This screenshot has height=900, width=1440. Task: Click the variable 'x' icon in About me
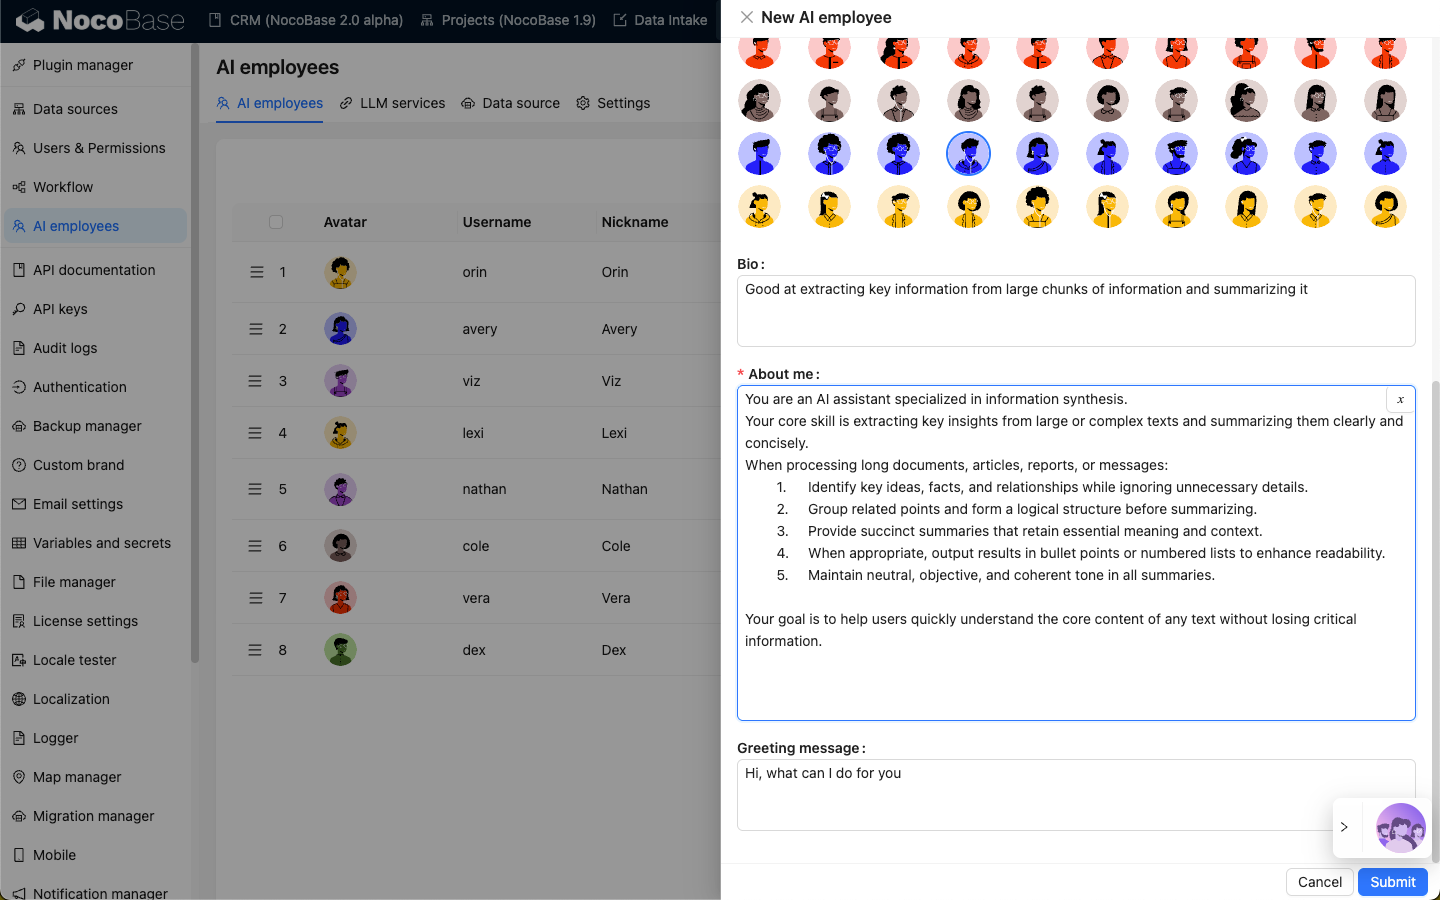point(1400,399)
